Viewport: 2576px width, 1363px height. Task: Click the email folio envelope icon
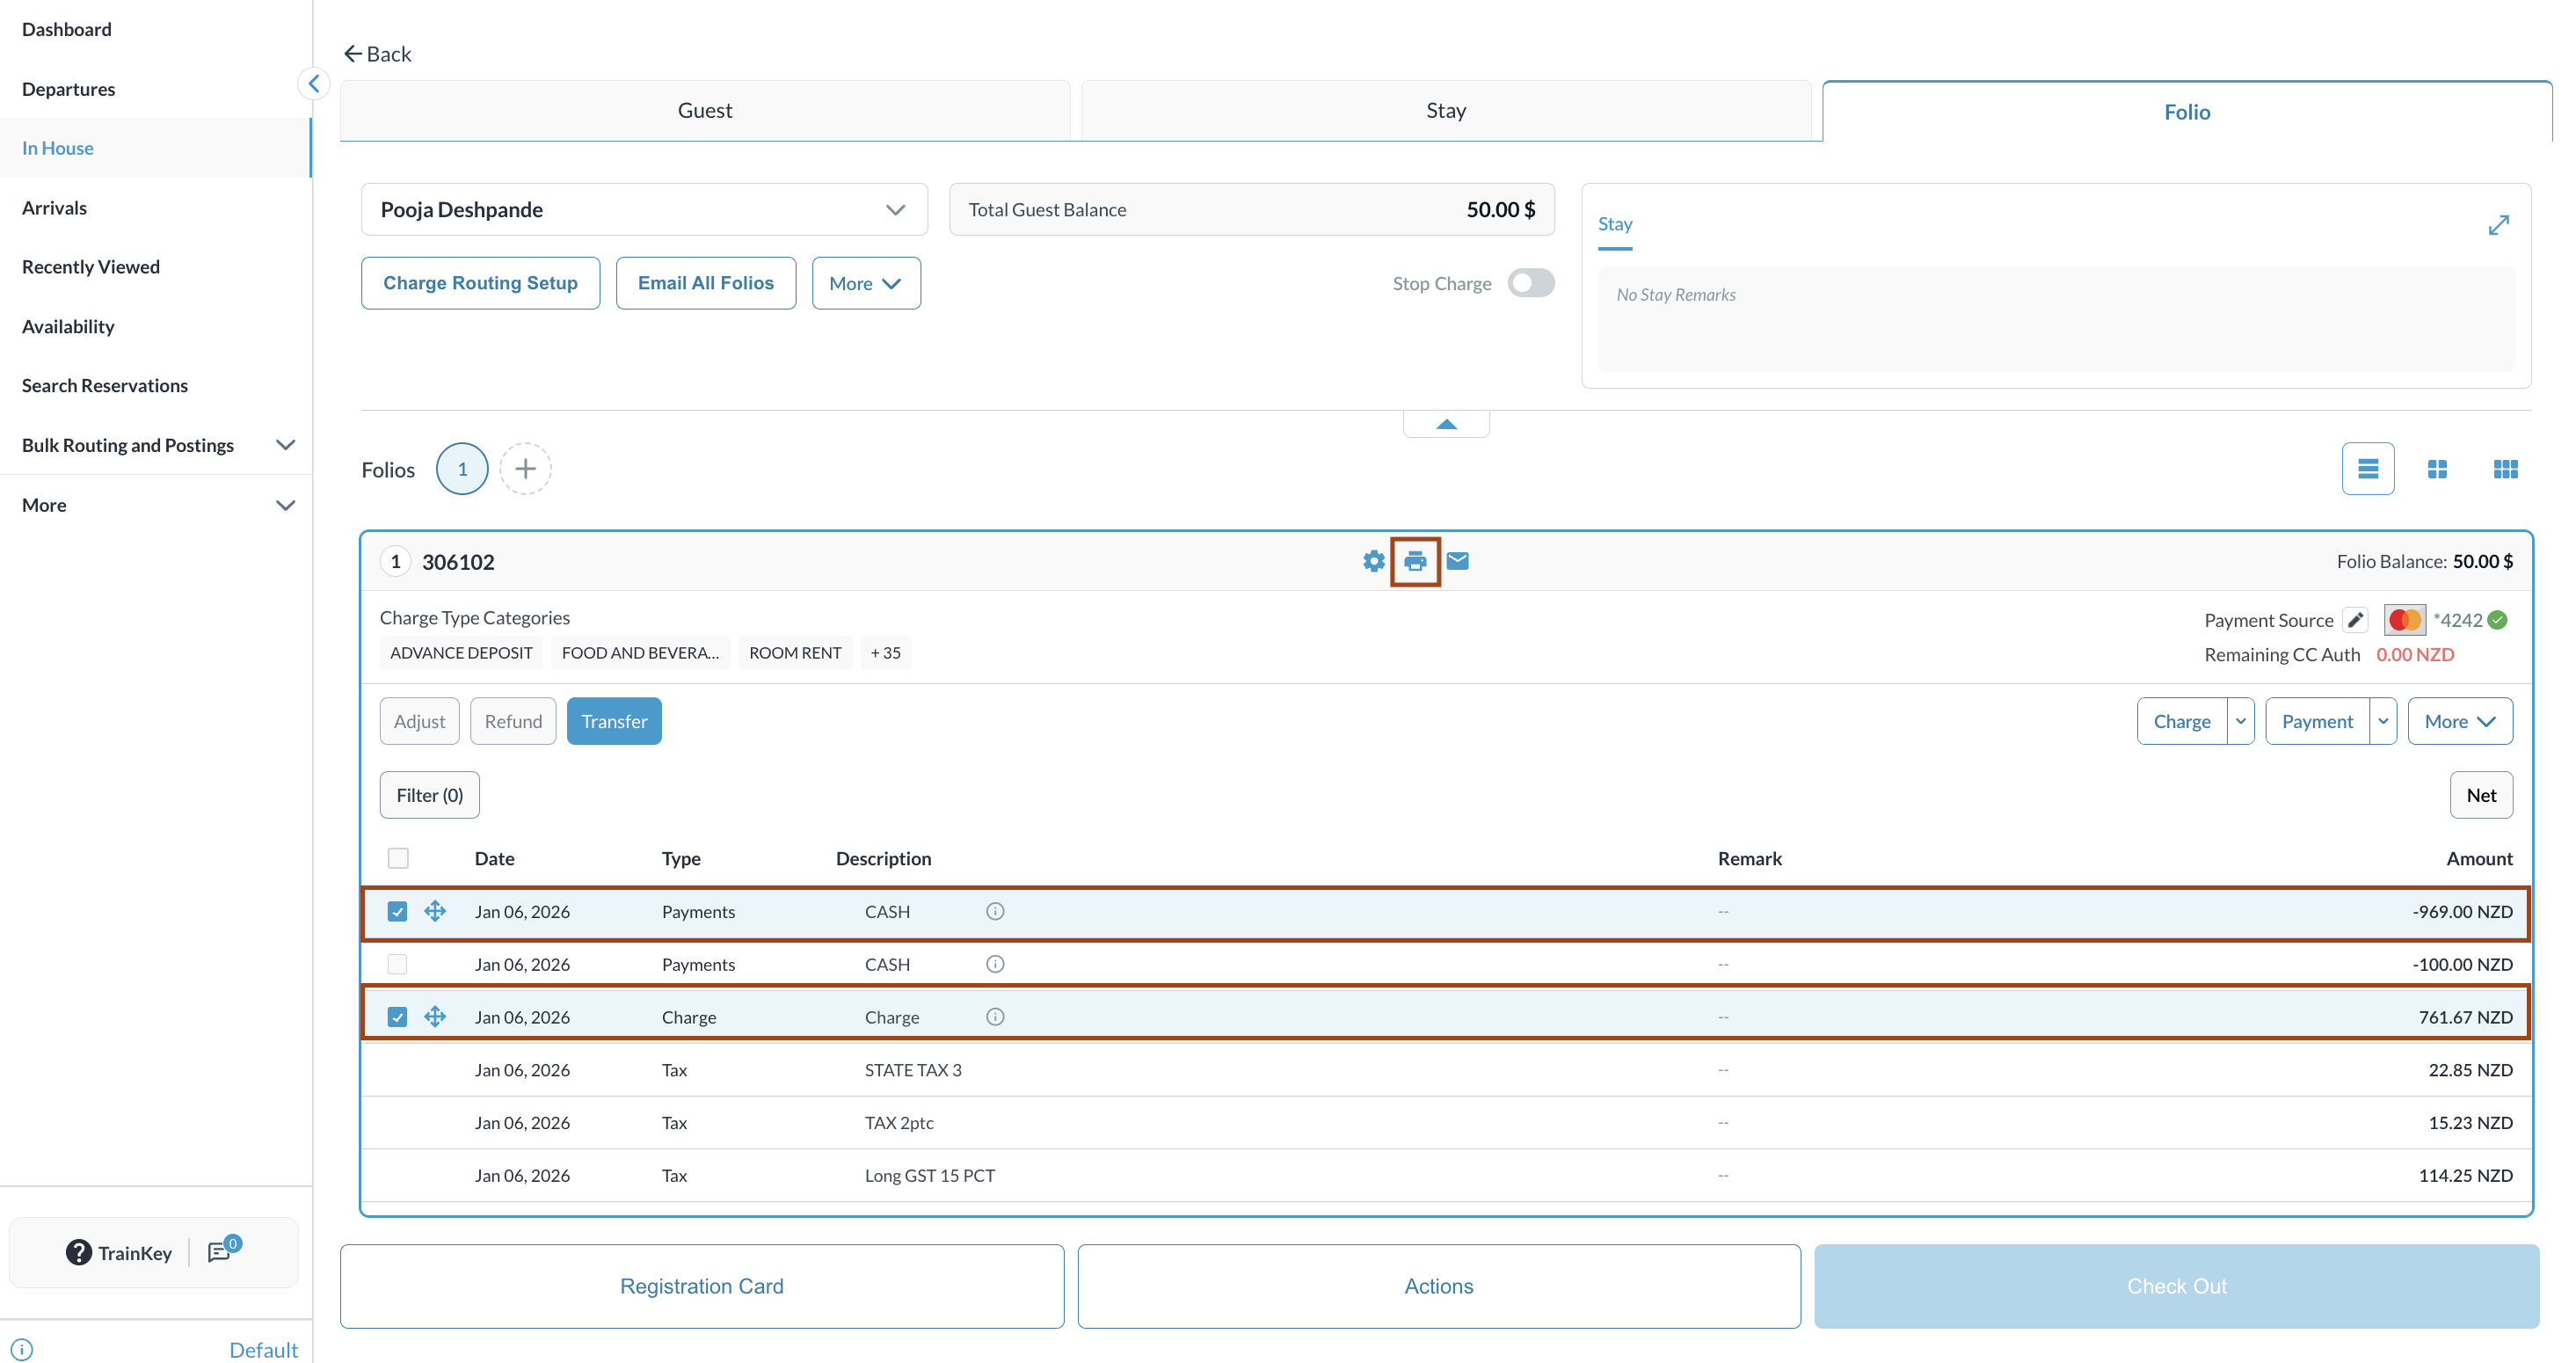point(1457,561)
